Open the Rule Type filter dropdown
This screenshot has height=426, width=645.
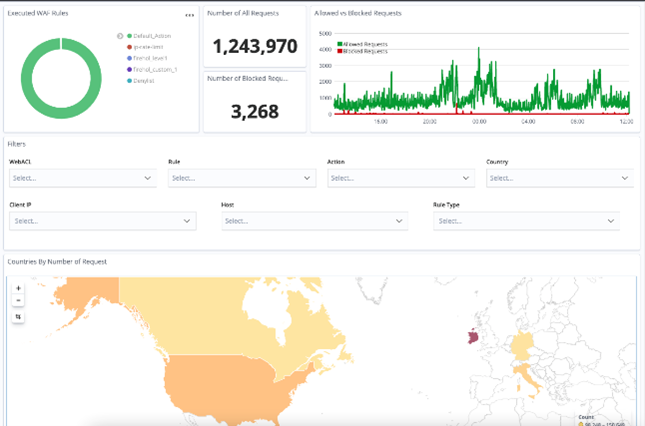(526, 221)
